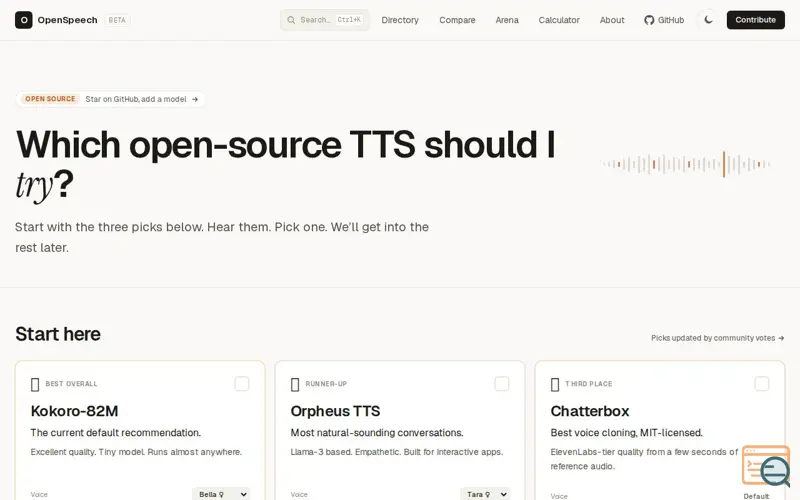Click the Contribute button

(756, 20)
